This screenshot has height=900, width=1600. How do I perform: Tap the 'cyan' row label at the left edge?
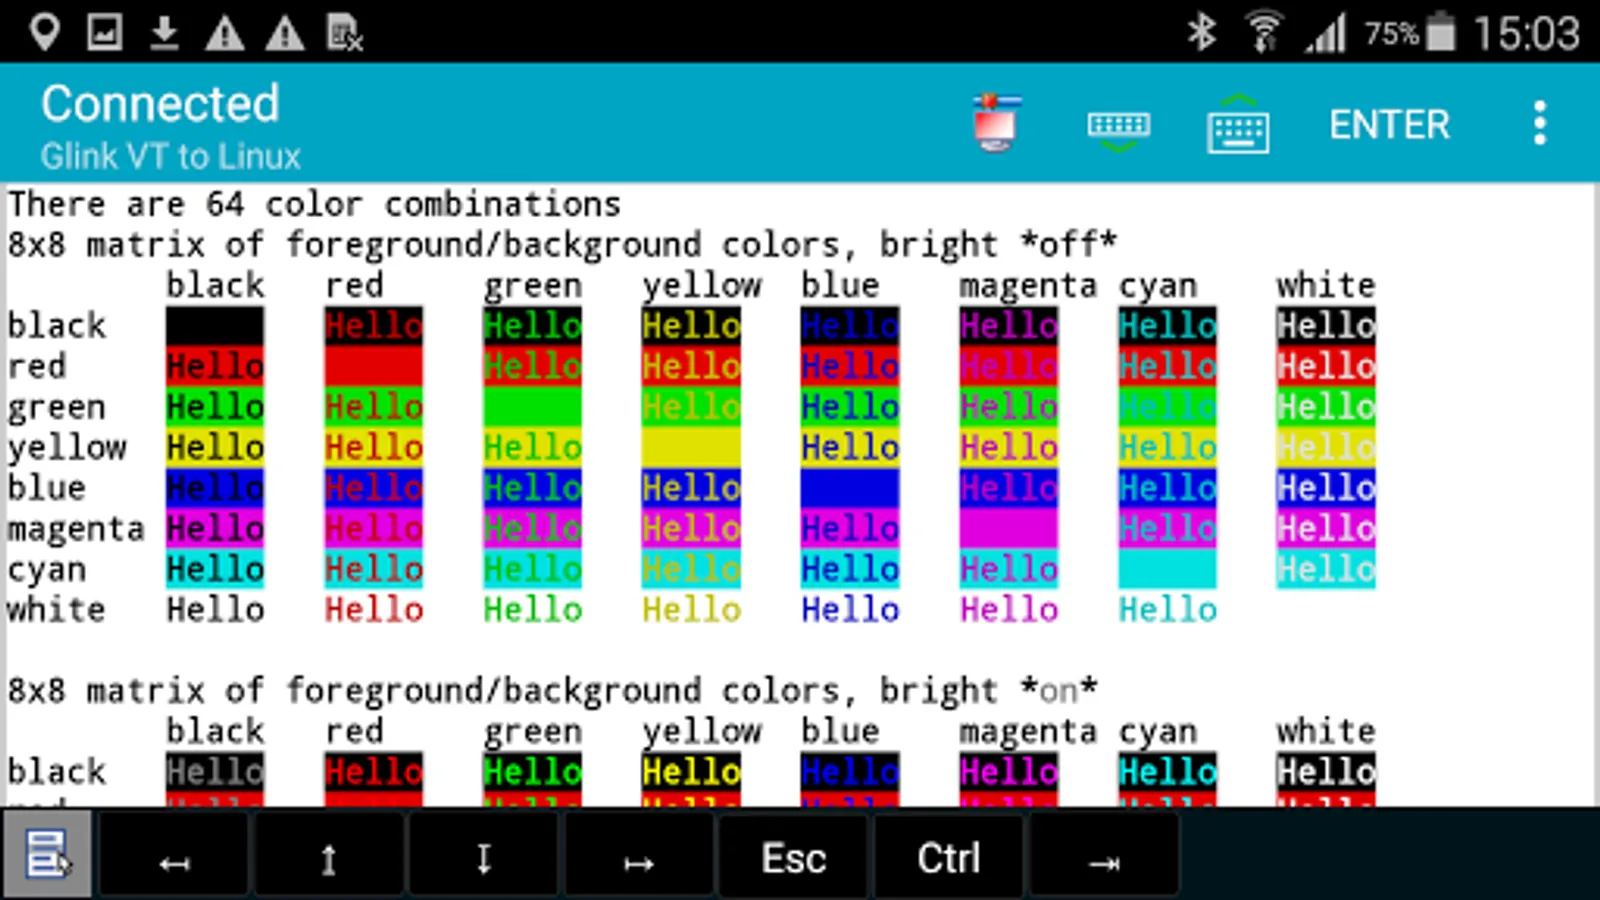tap(47, 569)
